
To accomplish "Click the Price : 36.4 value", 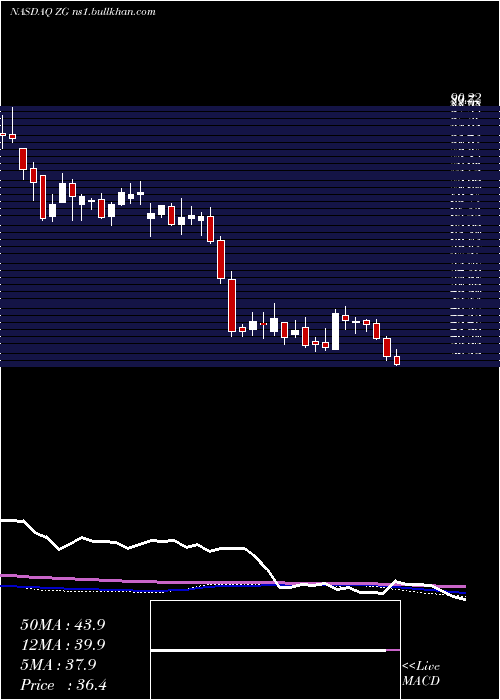I will (x=63, y=685).
